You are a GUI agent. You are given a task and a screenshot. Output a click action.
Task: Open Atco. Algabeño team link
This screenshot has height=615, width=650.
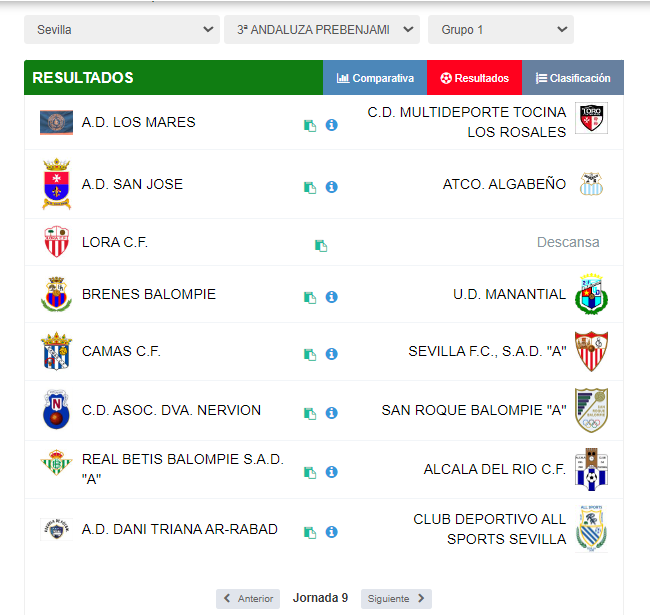[x=504, y=184]
